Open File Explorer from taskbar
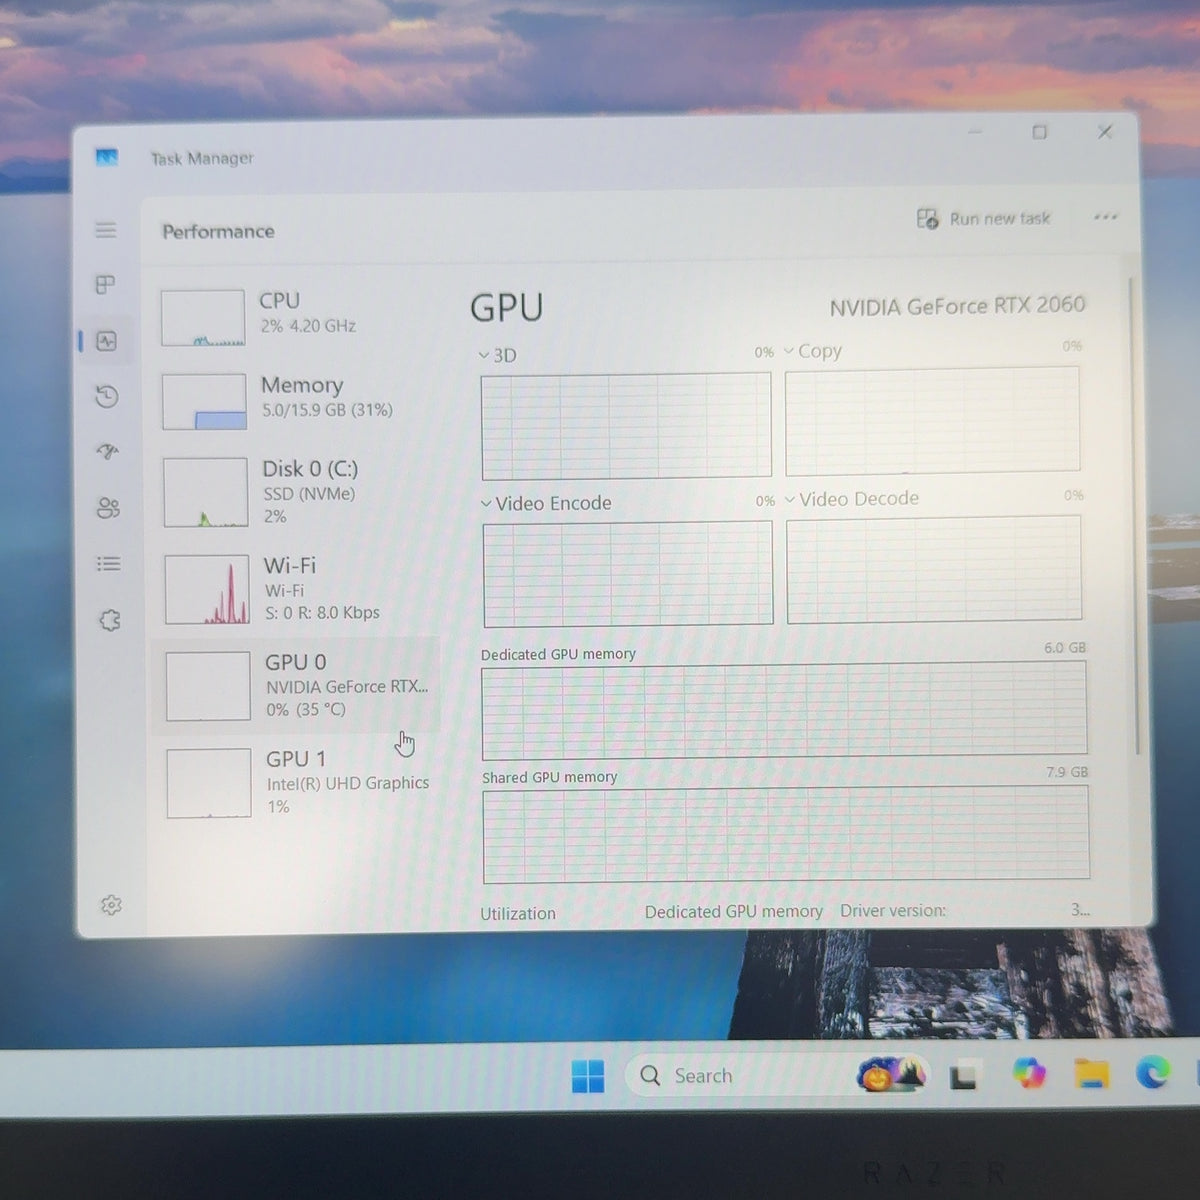The height and width of the screenshot is (1200, 1200). click(1091, 1073)
